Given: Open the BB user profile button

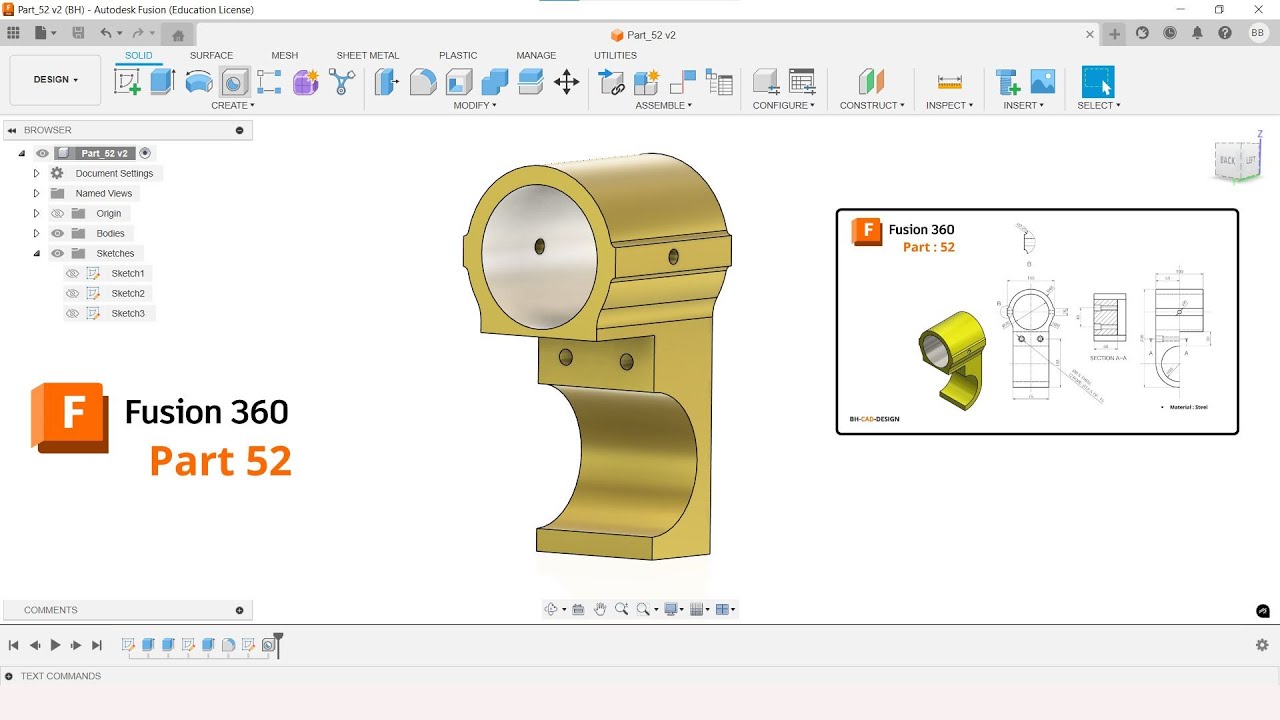Looking at the screenshot, I should point(1258,33).
